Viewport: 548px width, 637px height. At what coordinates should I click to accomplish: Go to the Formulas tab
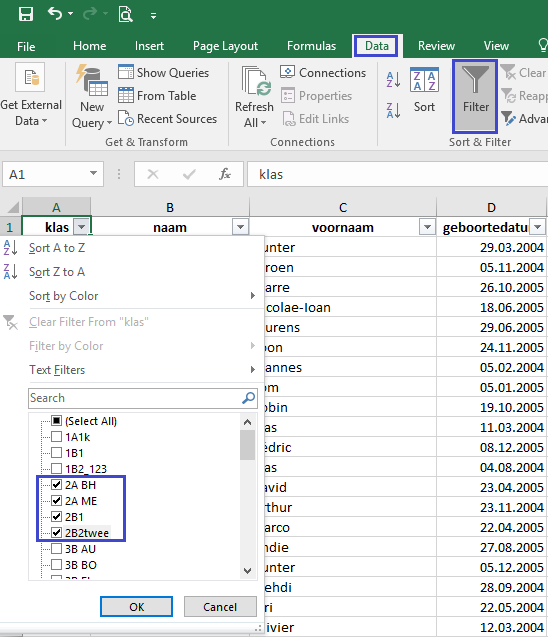coord(311,46)
